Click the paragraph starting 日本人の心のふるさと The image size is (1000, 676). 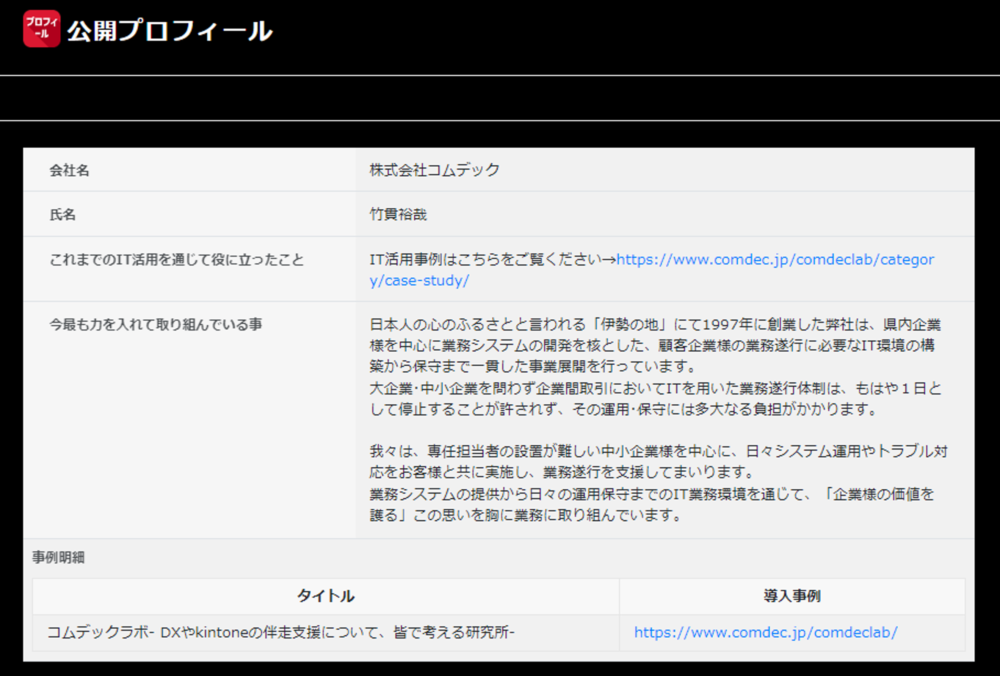656,345
